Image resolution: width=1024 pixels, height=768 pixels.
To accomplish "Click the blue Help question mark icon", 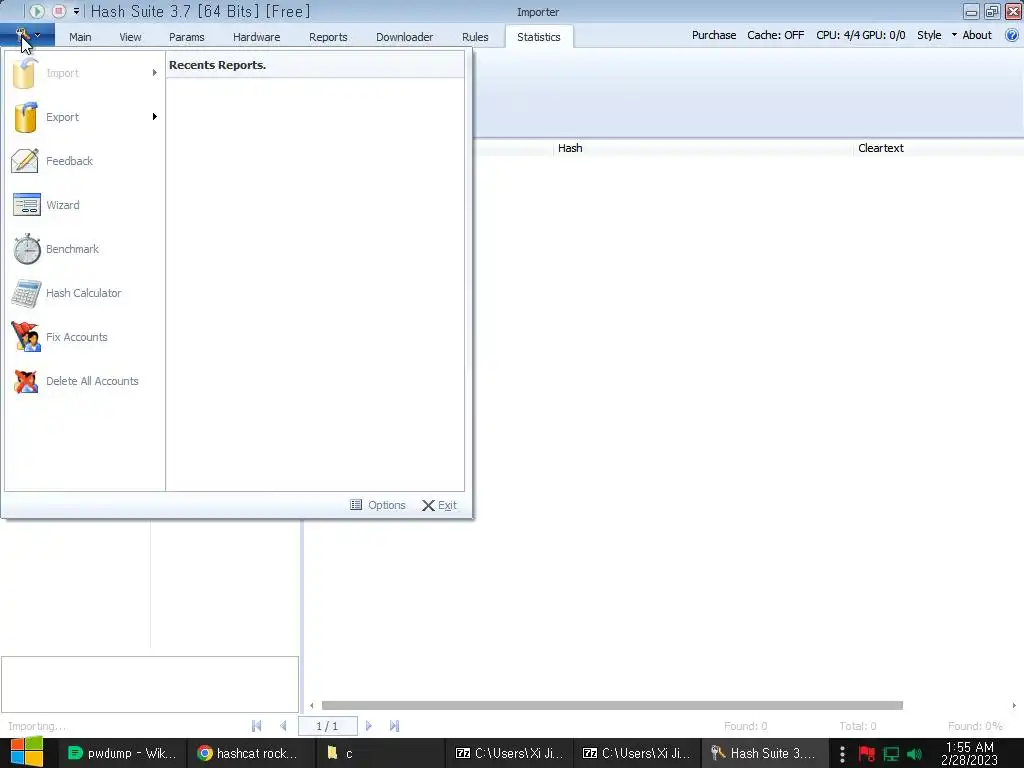I will 1012,35.
